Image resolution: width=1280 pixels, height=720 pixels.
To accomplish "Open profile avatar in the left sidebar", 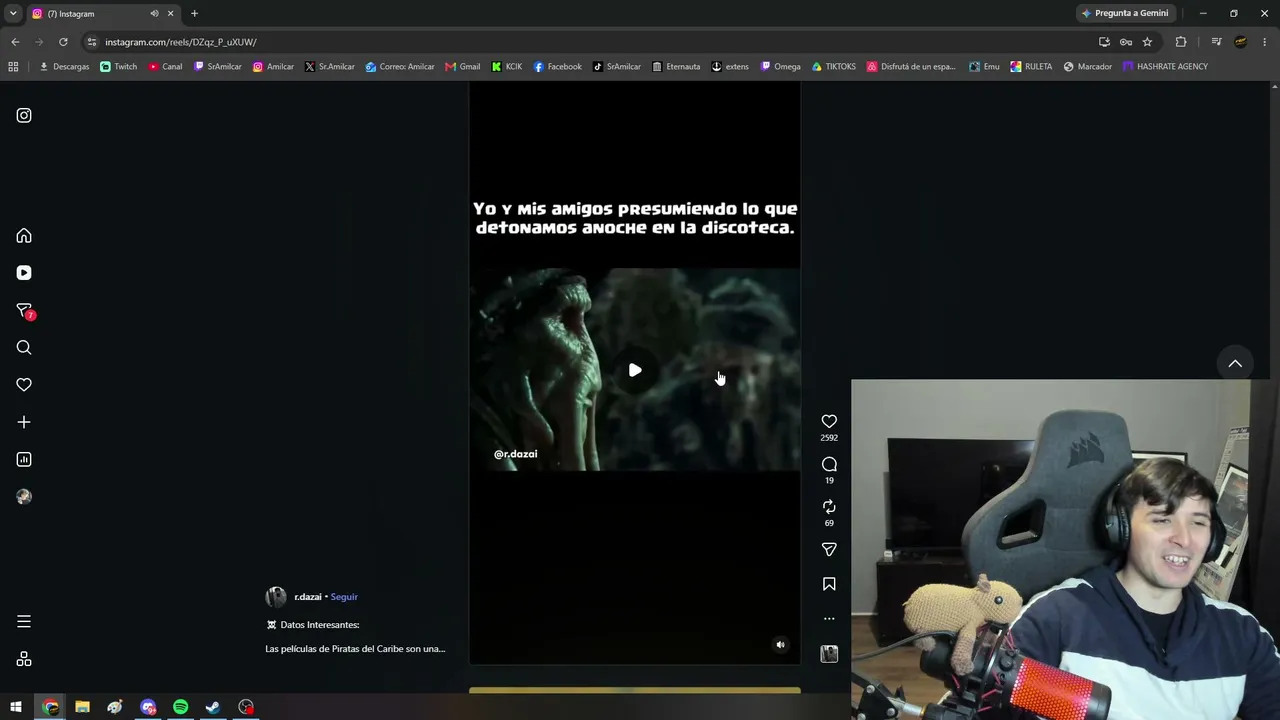I will pyautogui.click(x=24, y=497).
